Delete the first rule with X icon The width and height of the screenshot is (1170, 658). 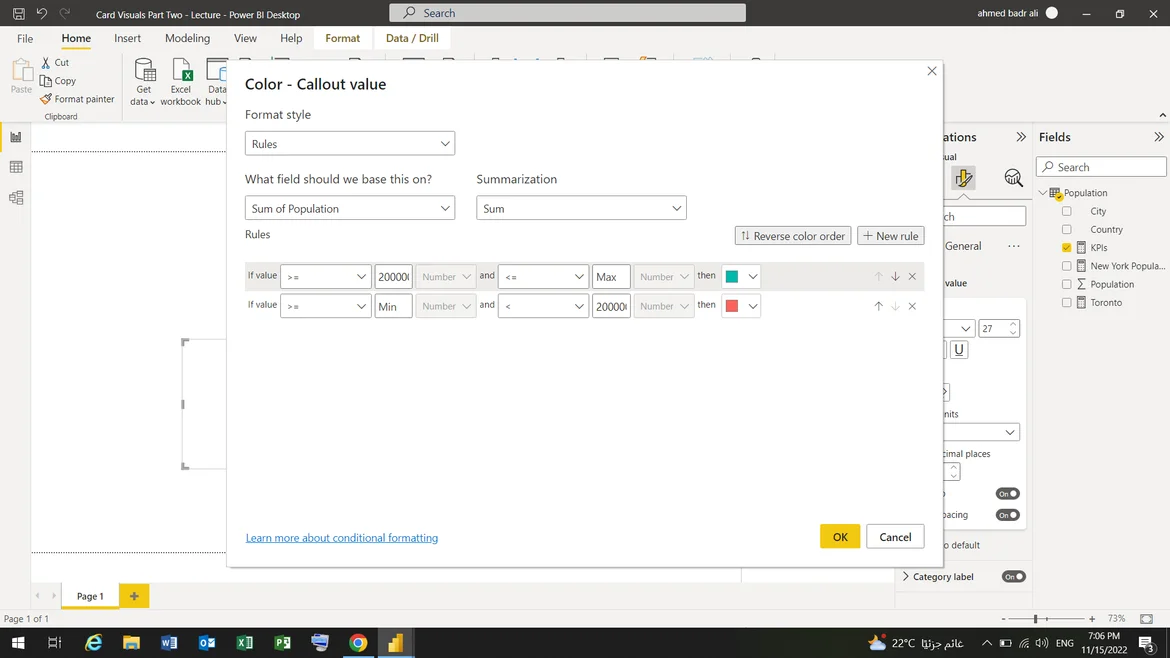point(912,277)
